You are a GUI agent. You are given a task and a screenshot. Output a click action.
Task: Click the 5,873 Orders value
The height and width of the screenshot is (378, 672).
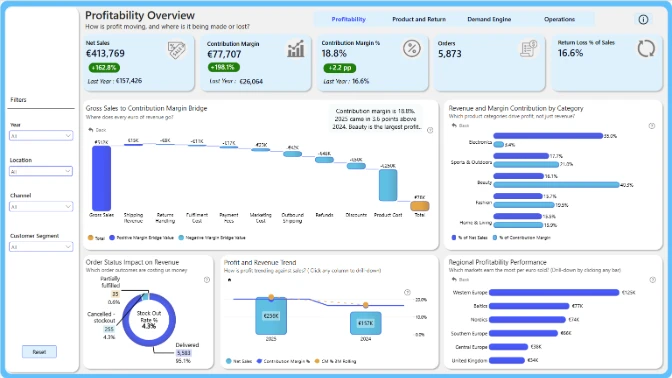point(450,54)
